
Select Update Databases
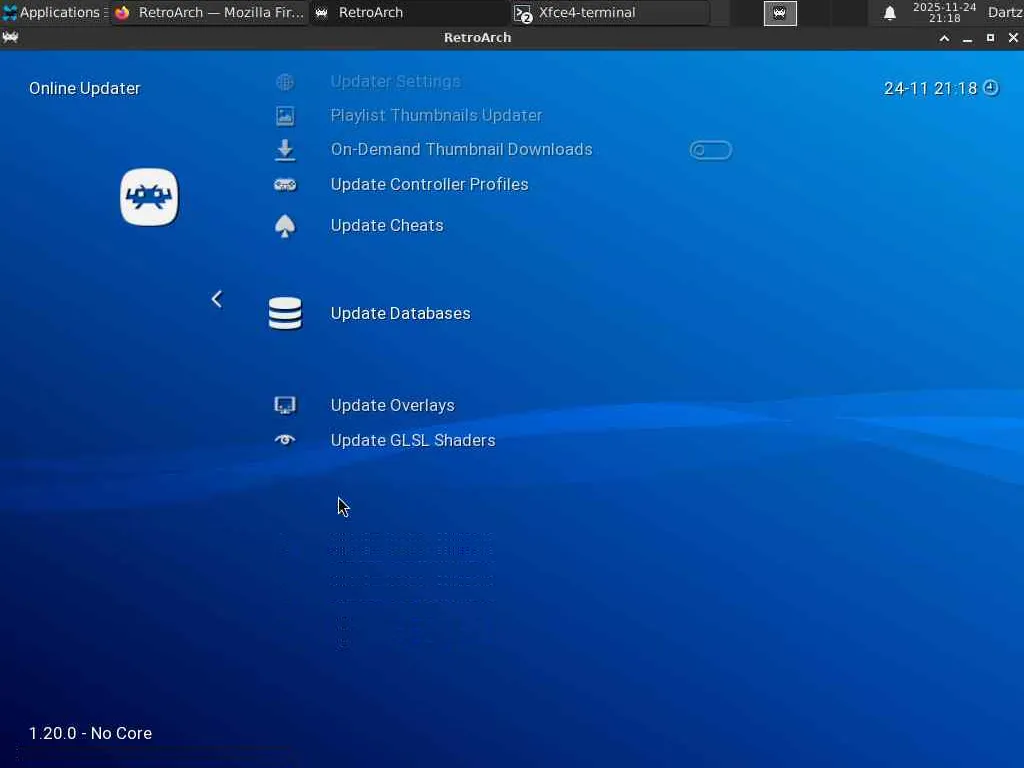coord(400,313)
